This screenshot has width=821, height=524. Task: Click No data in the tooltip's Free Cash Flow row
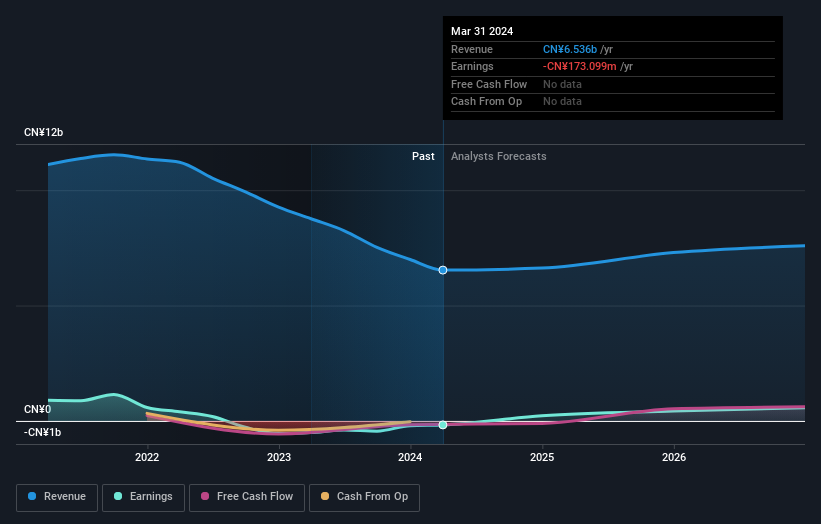click(x=562, y=84)
